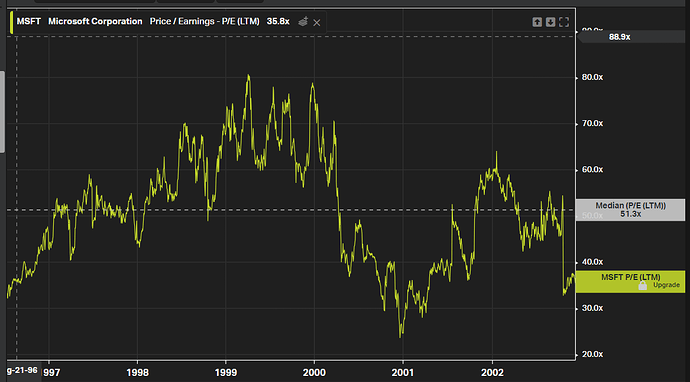Click the add-layer stack icon beside 35.8x
690x382 pixels.
303,22
